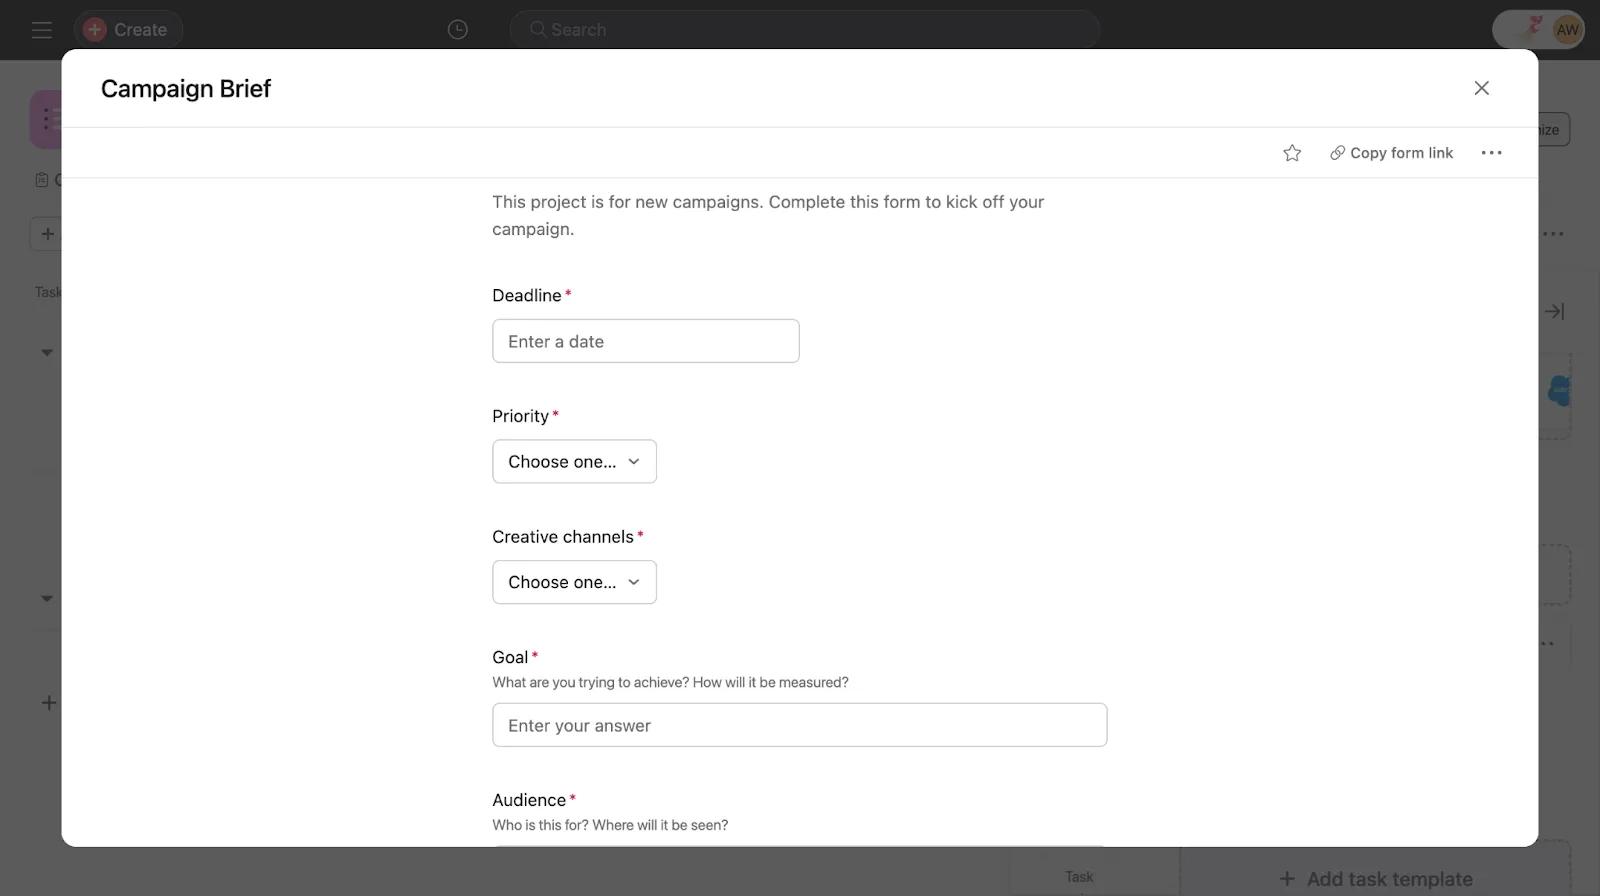Open the Creative channels dropdown
This screenshot has height=896, width=1600.
click(x=574, y=582)
